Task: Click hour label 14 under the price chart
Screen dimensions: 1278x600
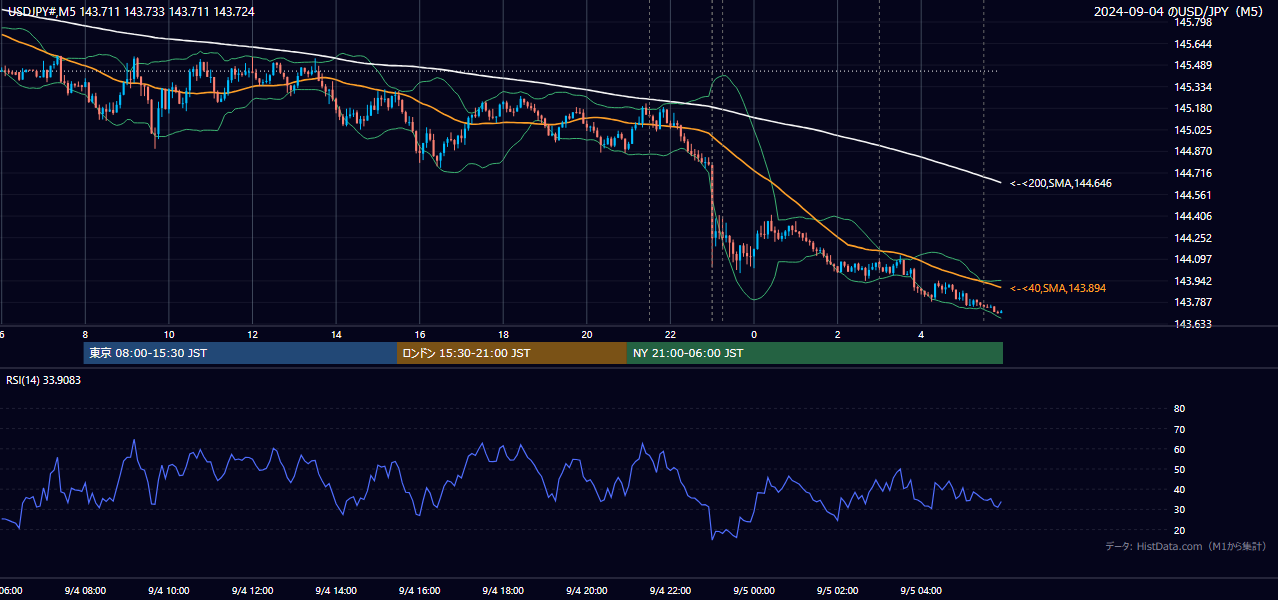Action: [336, 335]
